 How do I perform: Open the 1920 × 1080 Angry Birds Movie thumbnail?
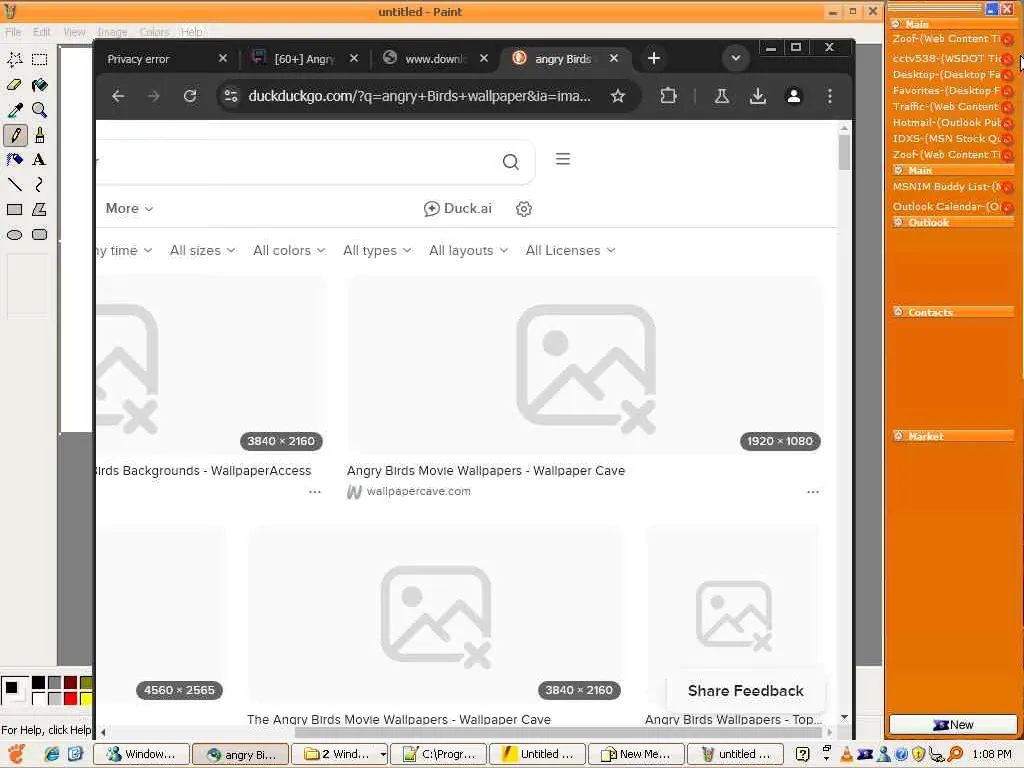coord(585,366)
